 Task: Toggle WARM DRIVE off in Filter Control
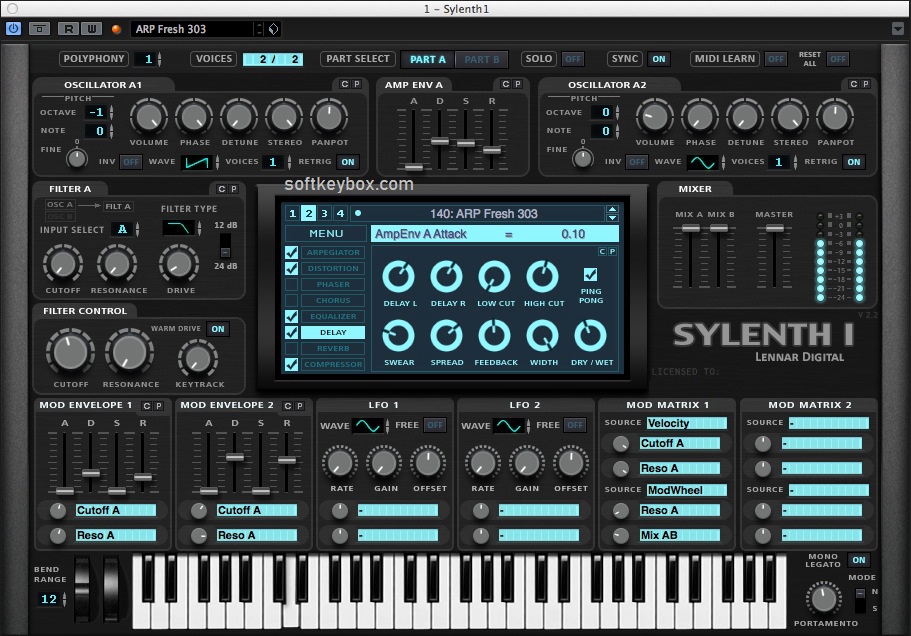click(219, 328)
